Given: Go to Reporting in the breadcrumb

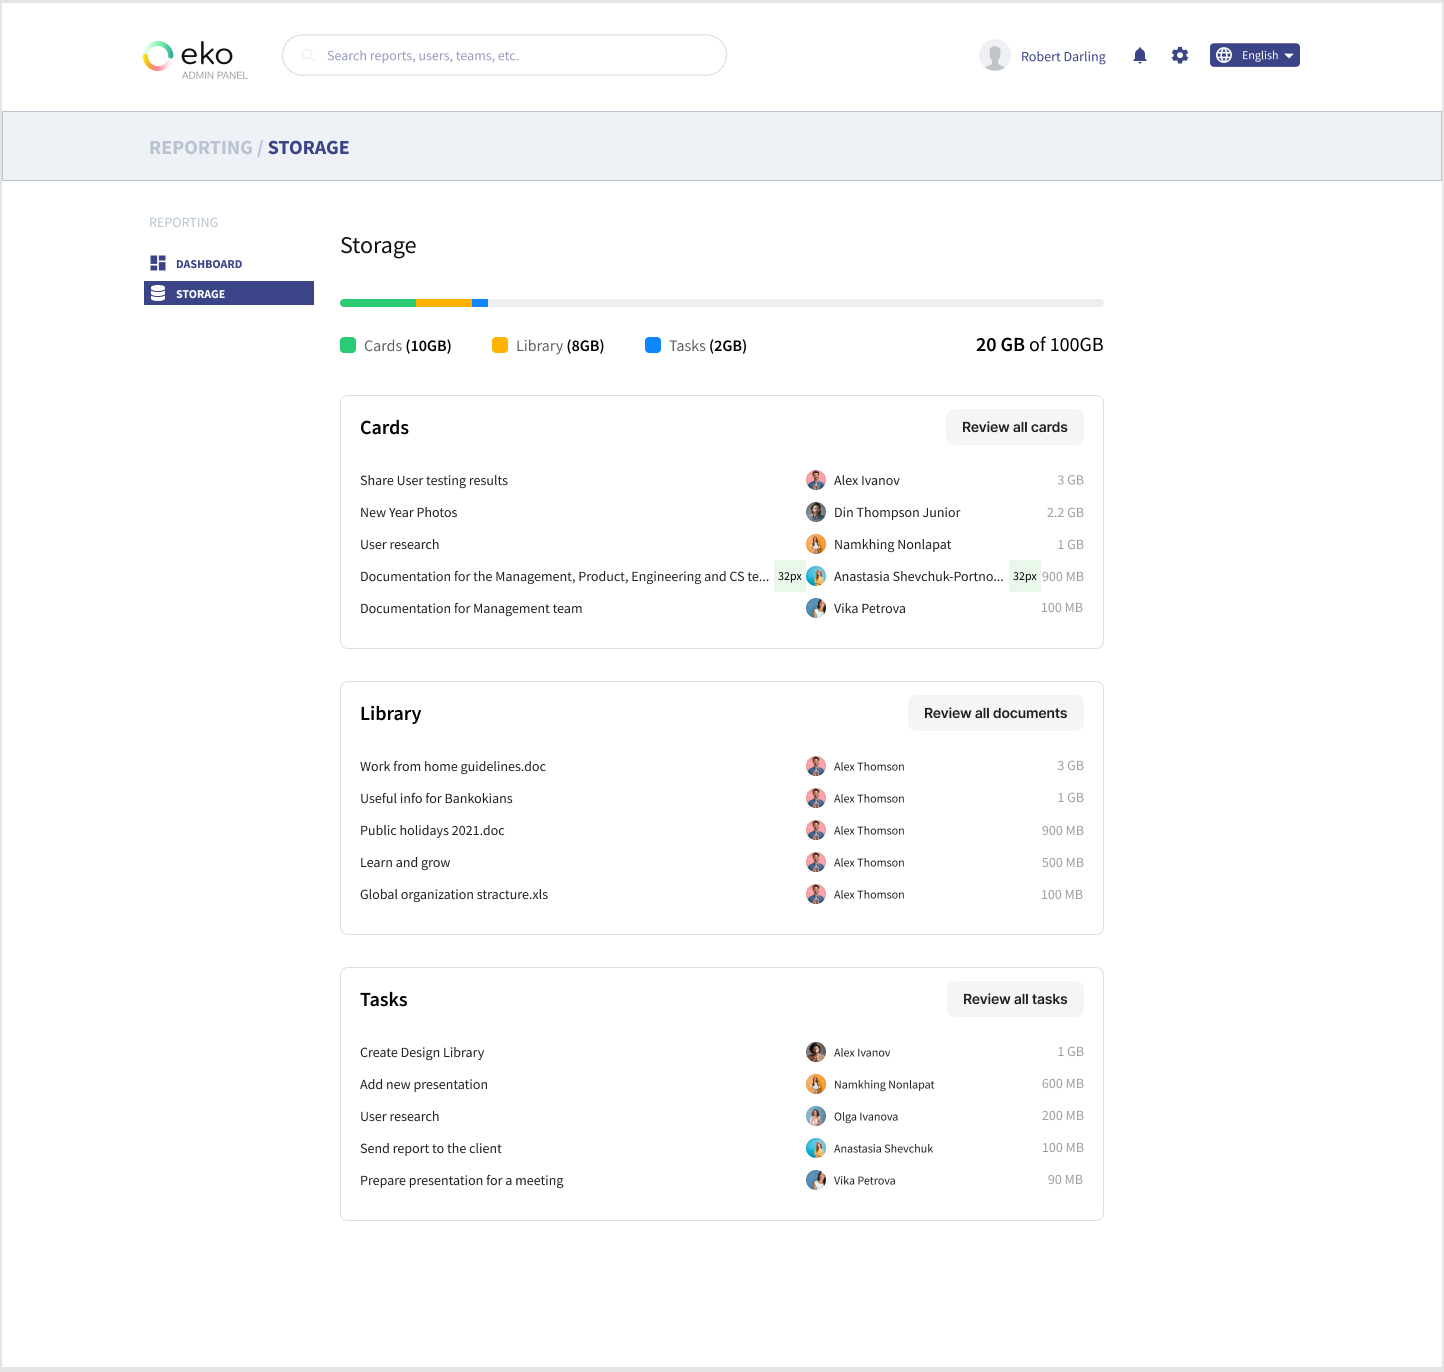Looking at the screenshot, I should (201, 148).
